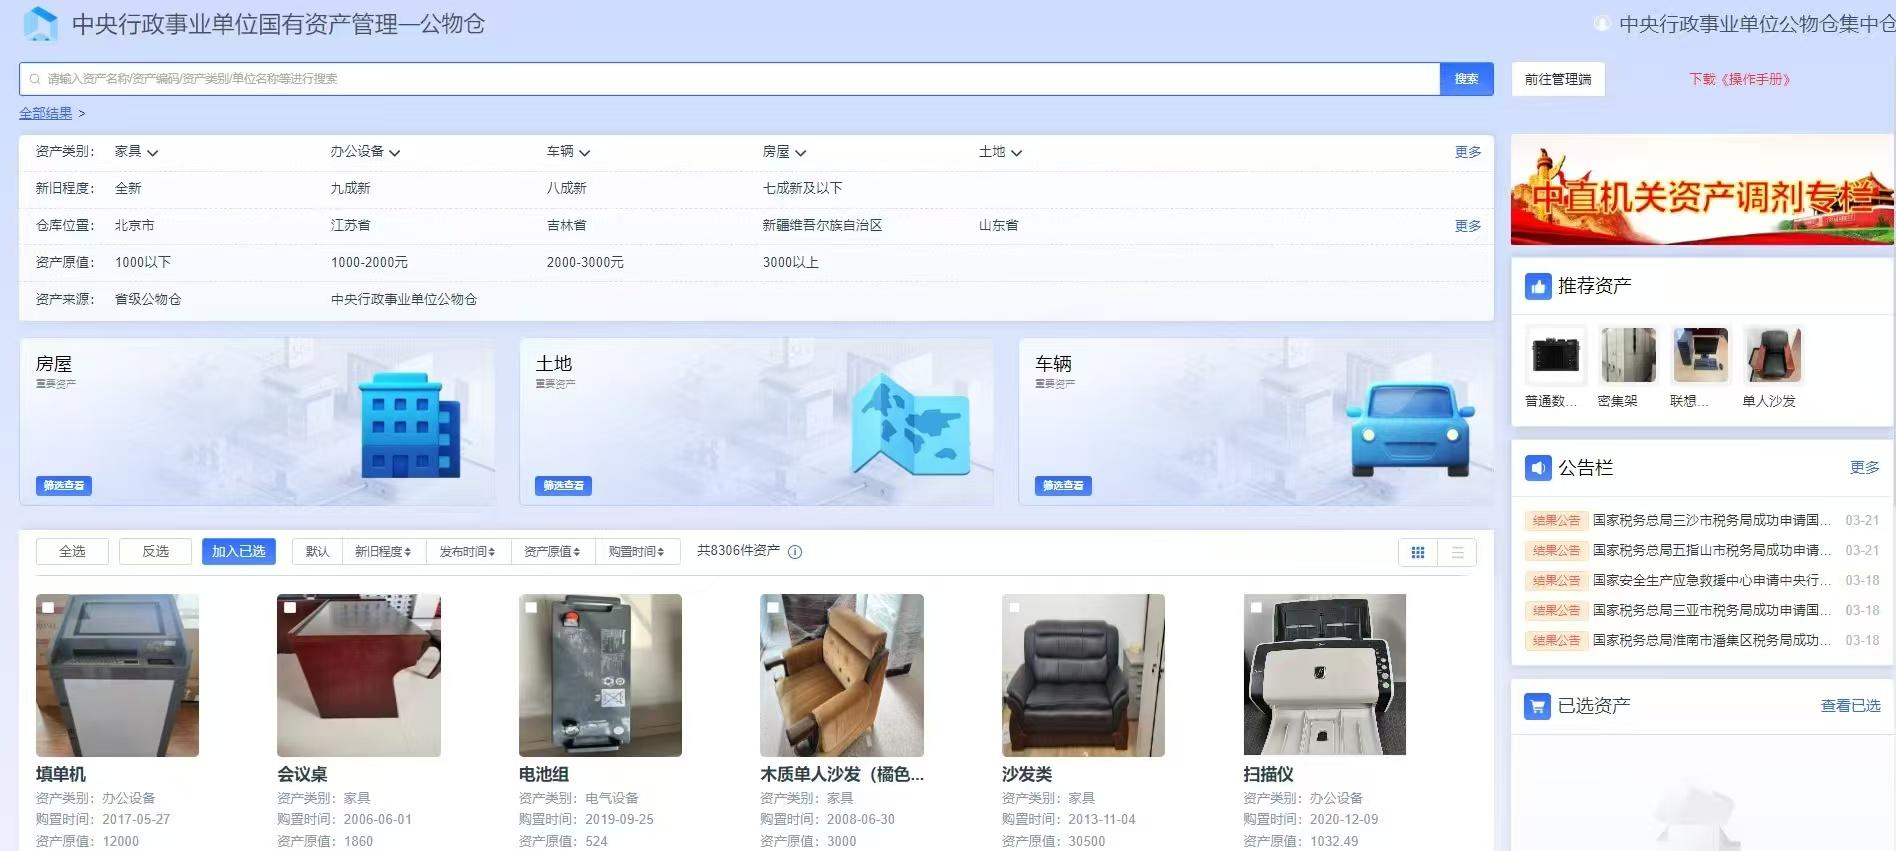The height and width of the screenshot is (851, 1896).
Task: Sort by 资产原值
Action: tap(552, 552)
